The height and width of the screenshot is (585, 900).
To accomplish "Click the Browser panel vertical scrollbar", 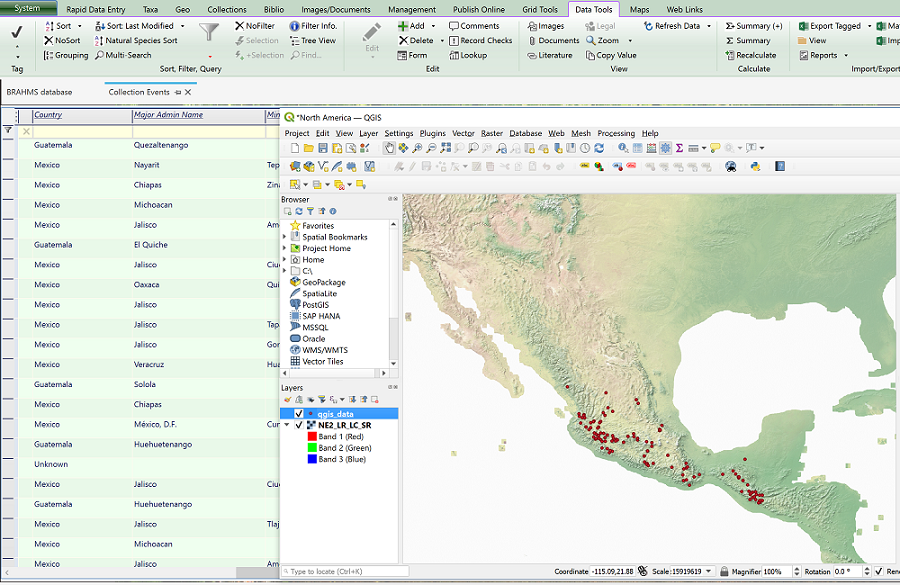I will [393, 293].
